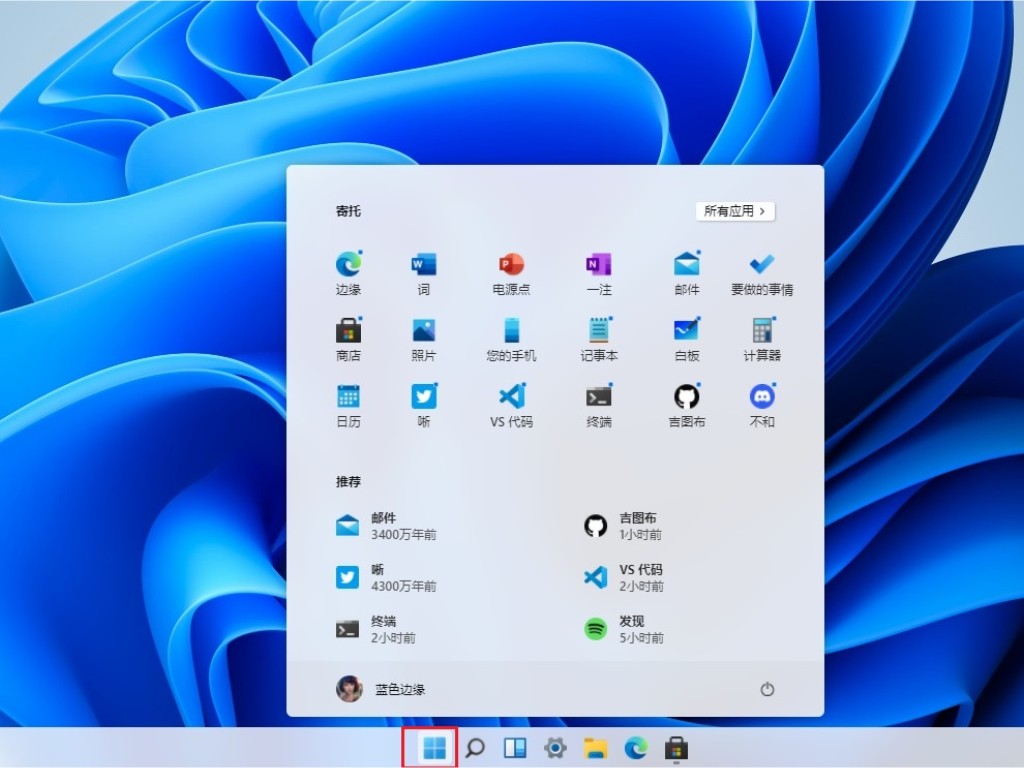Launch the Calendar app icon
Image resolution: width=1024 pixels, height=768 pixels.
(x=347, y=397)
